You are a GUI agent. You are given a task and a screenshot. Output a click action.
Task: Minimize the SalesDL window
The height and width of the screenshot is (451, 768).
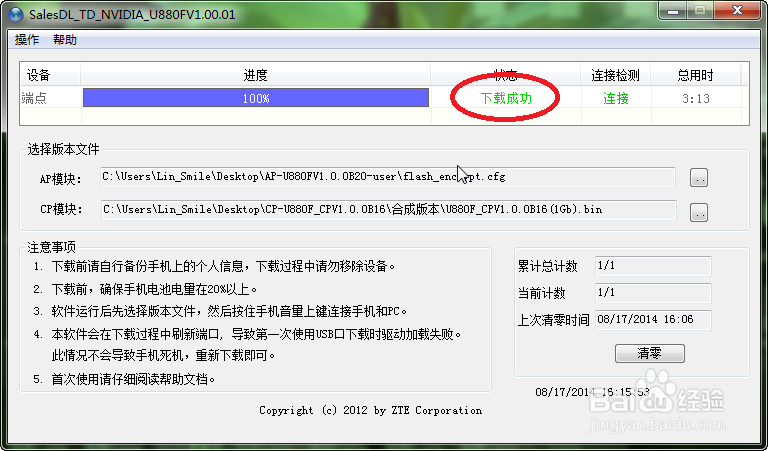[673, 11]
